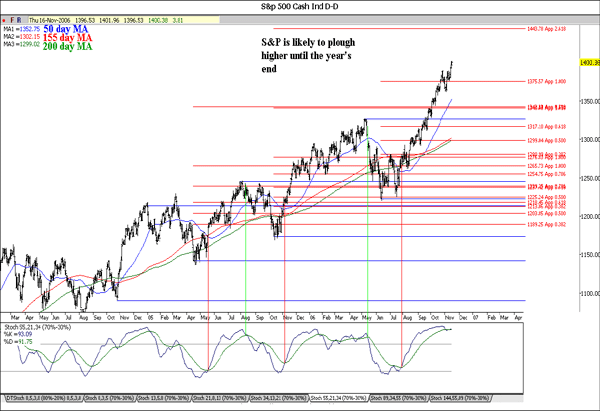
Task: Click the '50 day MA' blue label
Action: point(65,29)
